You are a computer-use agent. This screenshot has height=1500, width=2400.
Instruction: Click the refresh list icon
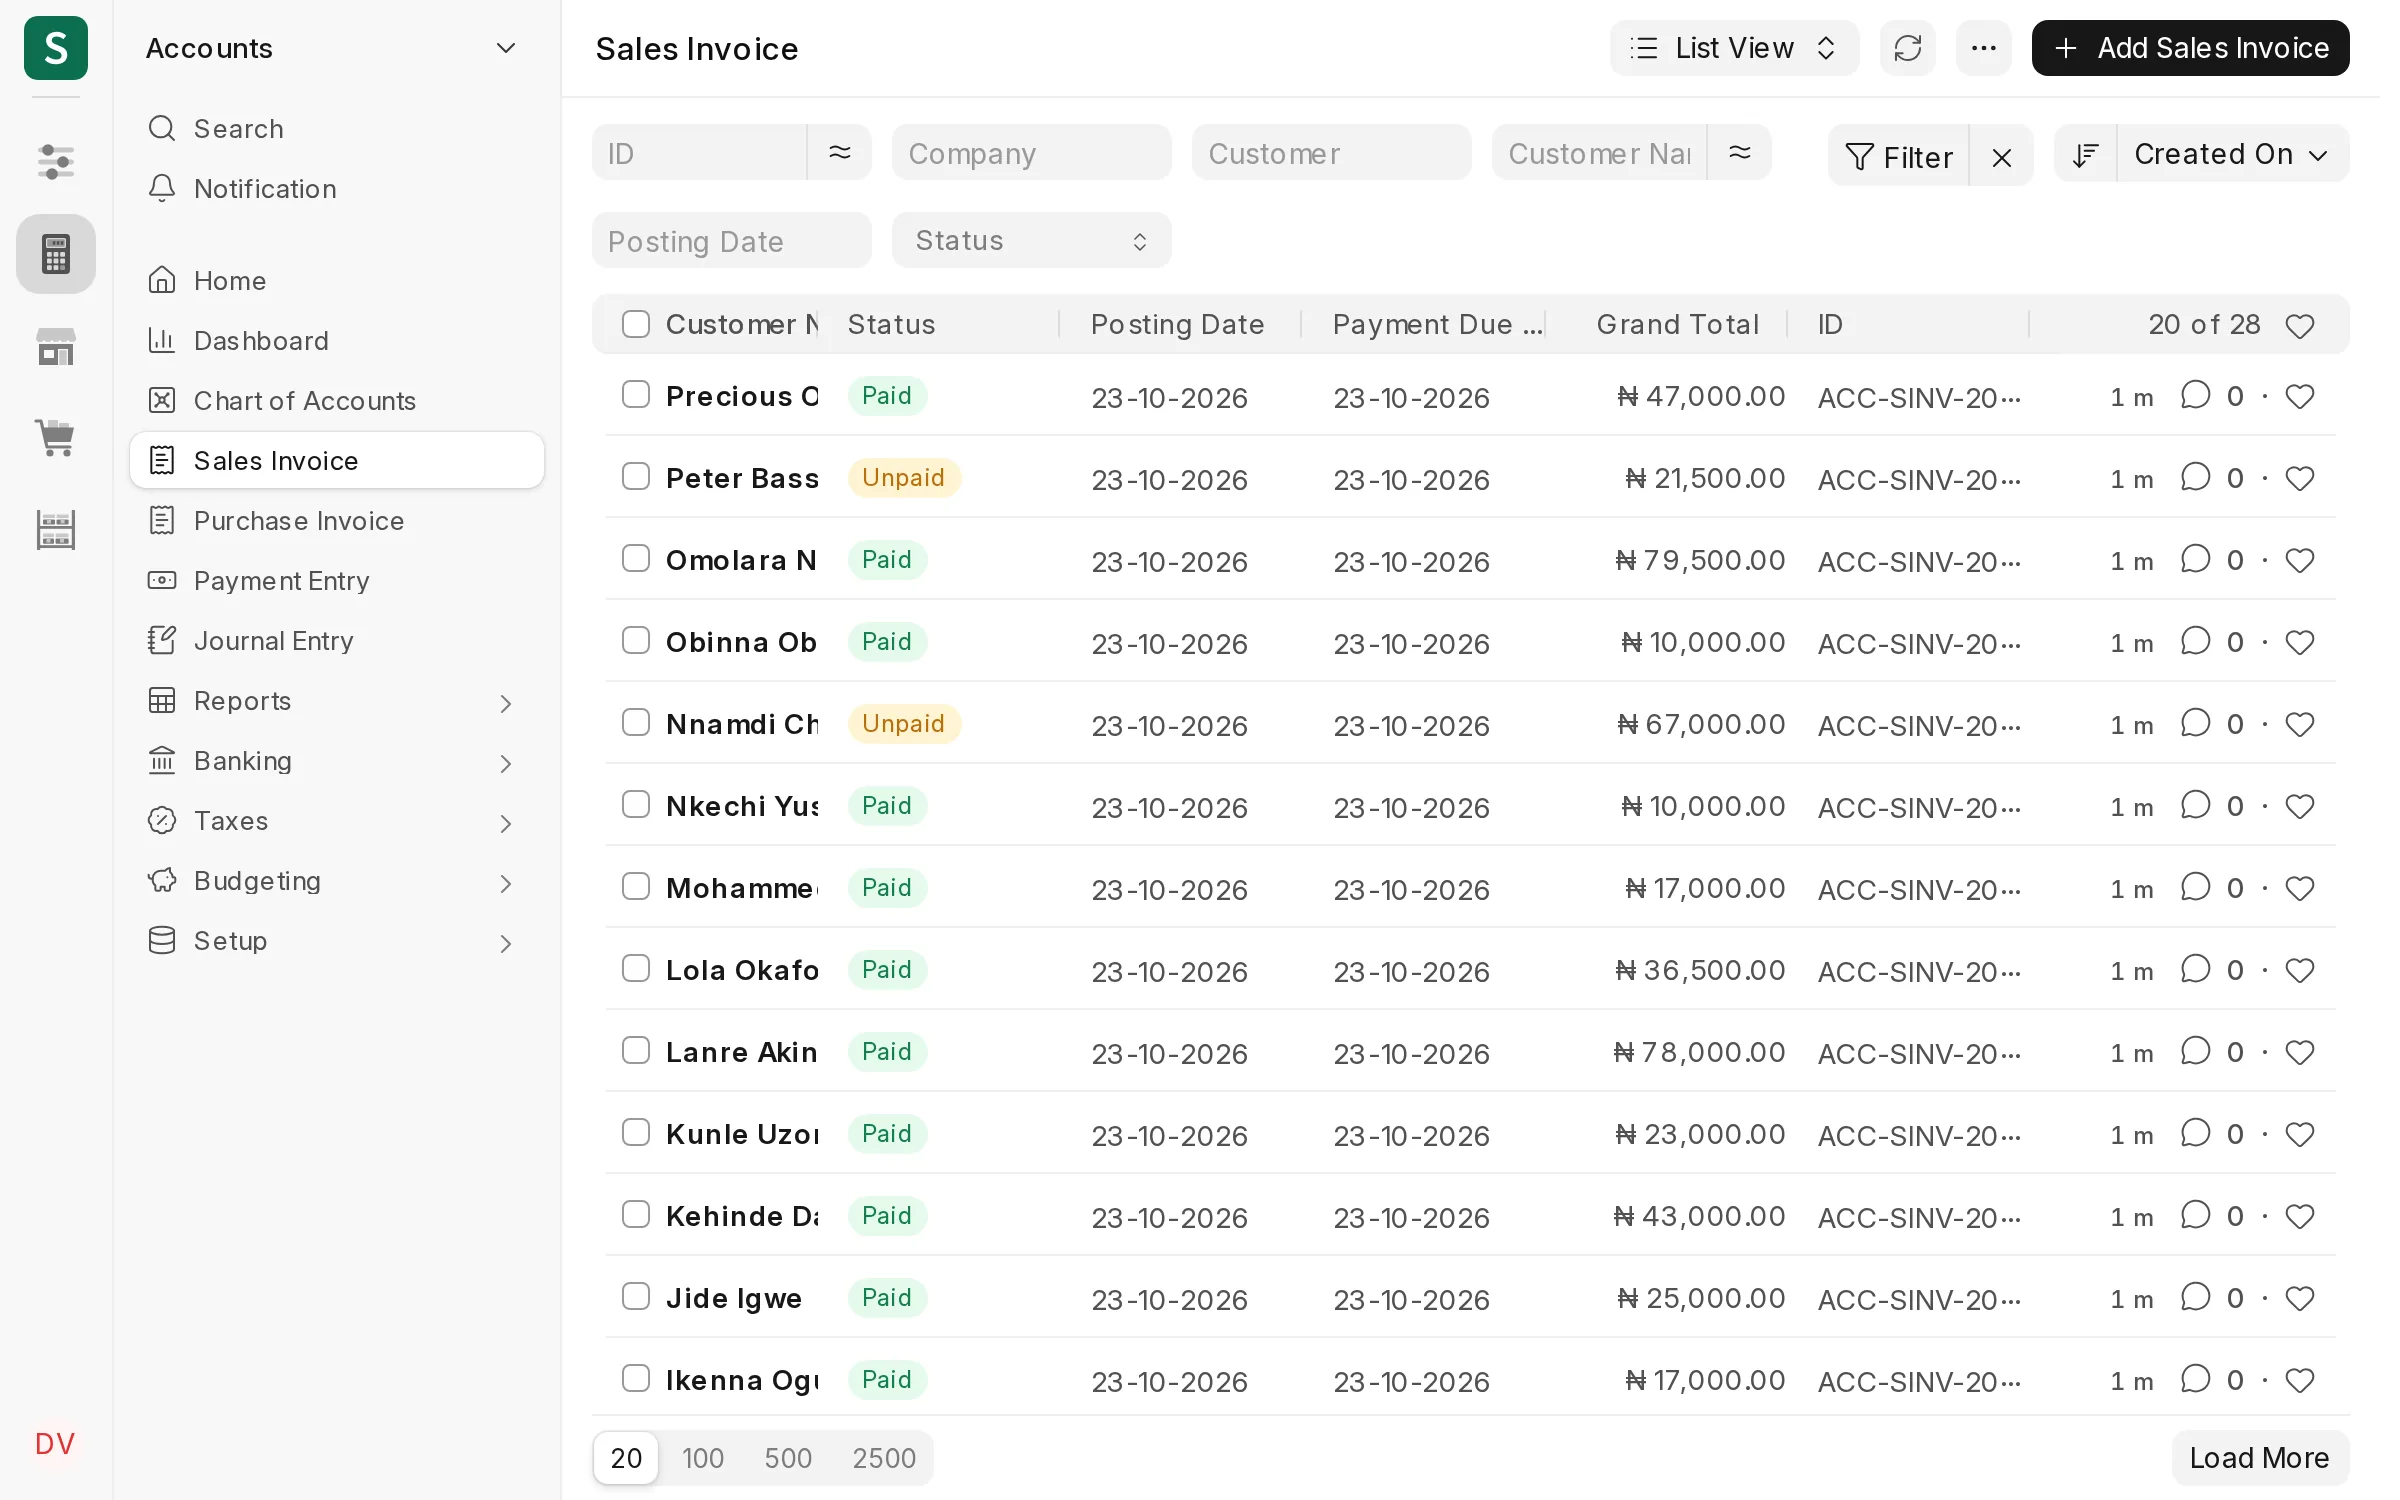pos(1907,48)
